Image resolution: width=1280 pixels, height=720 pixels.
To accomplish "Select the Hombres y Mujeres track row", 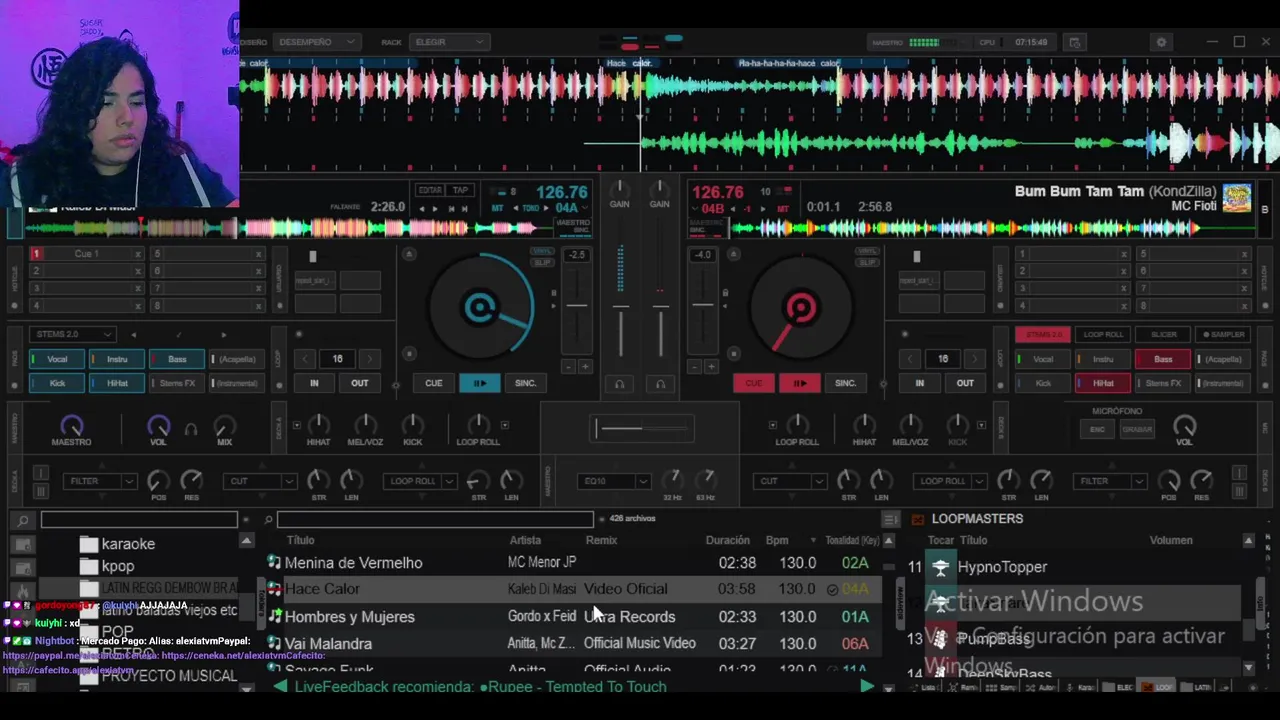I will pyautogui.click(x=573, y=617).
